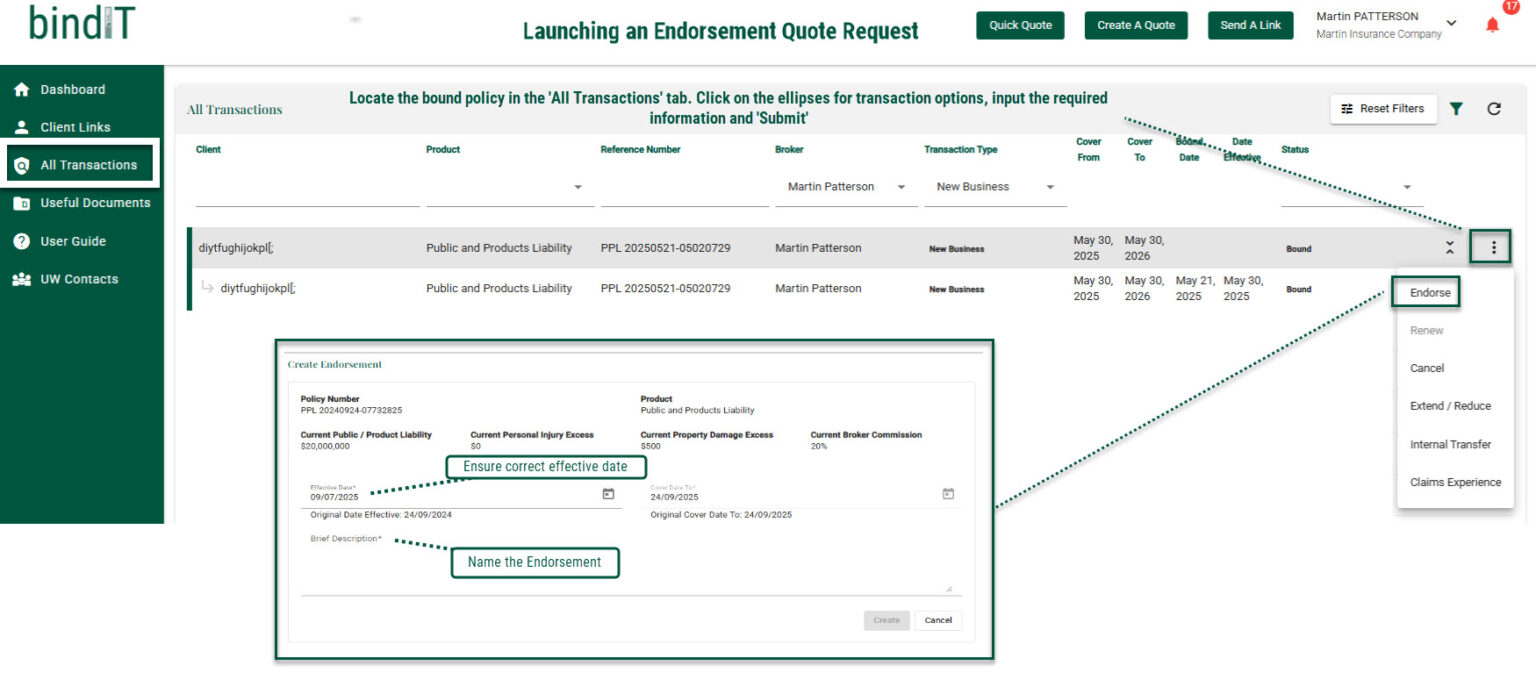
Task: Click the Reset Filters button
Action: pyautogui.click(x=1383, y=108)
